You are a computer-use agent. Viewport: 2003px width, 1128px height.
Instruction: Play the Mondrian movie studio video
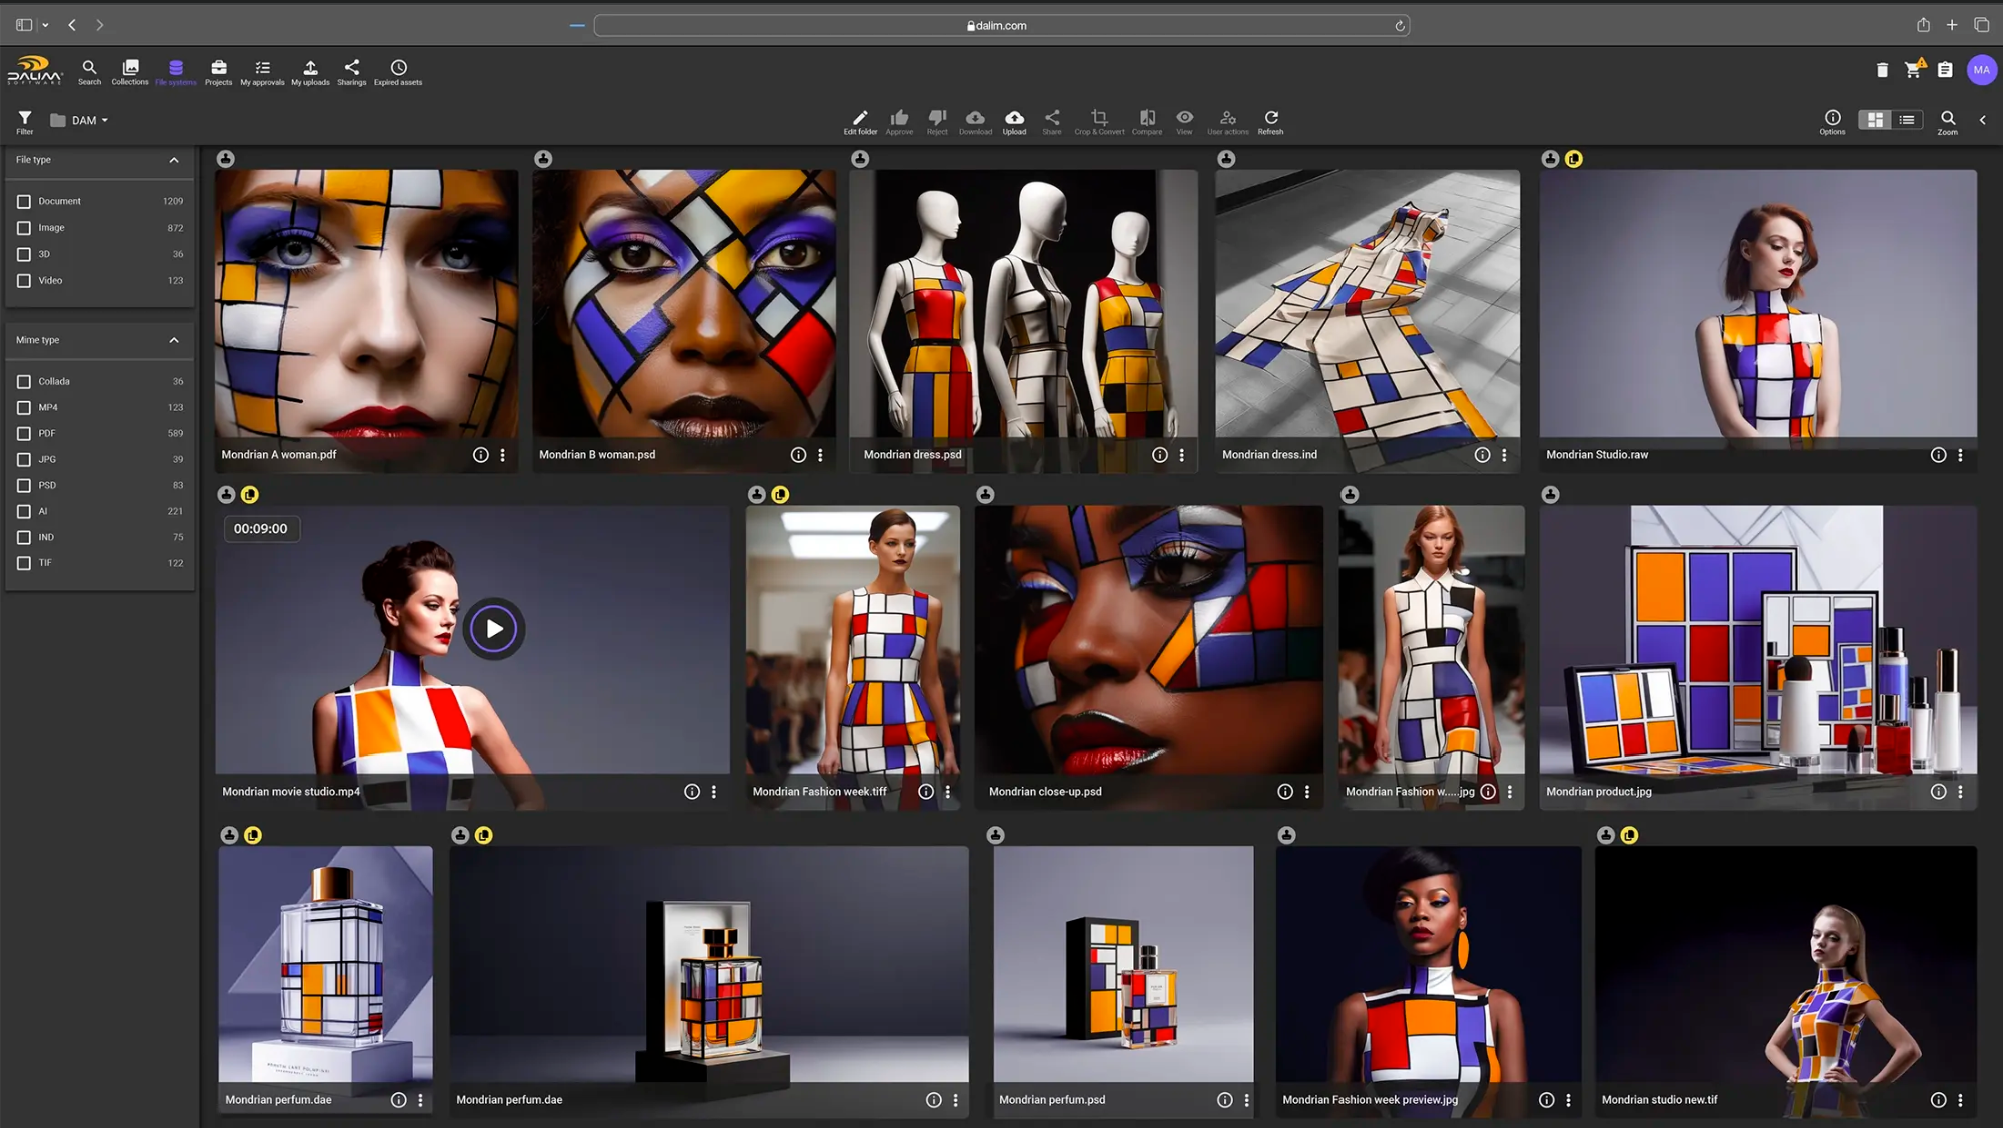coord(493,629)
